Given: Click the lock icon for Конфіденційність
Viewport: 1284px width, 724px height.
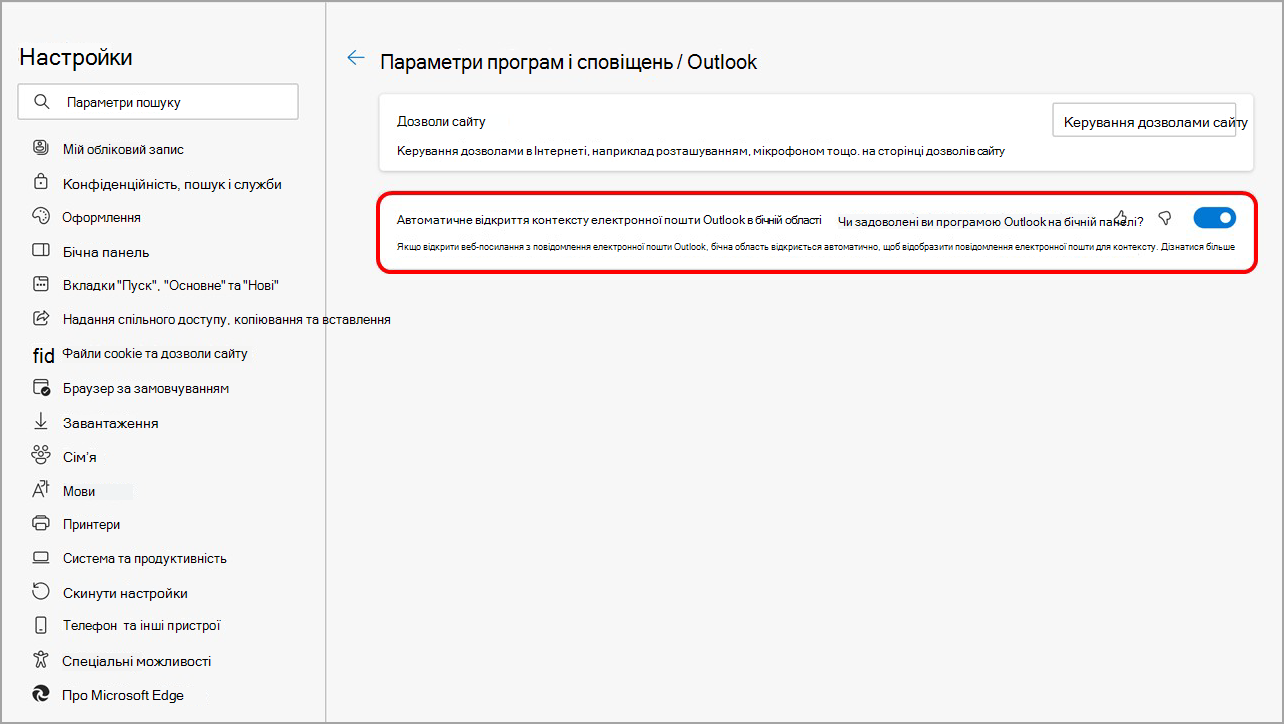Looking at the screenshot, I should (41, 183).
